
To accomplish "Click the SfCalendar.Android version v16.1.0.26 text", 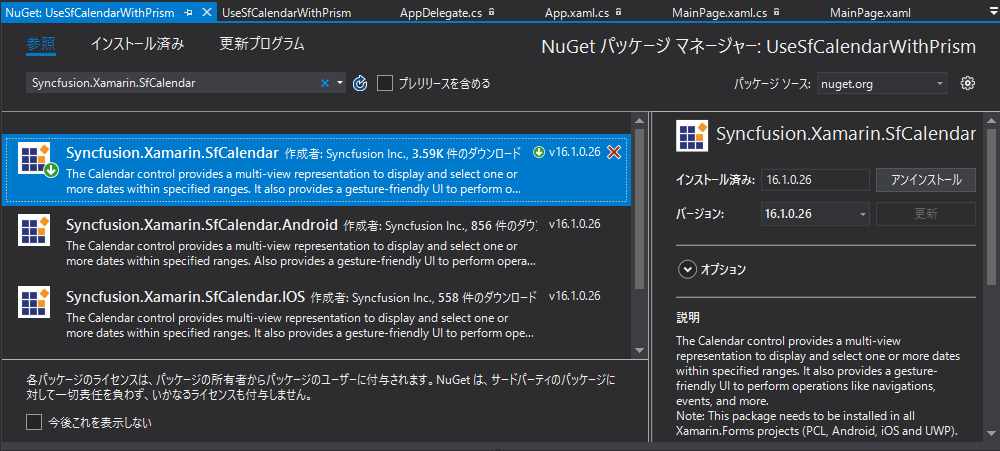I will (x=575, y=224).
